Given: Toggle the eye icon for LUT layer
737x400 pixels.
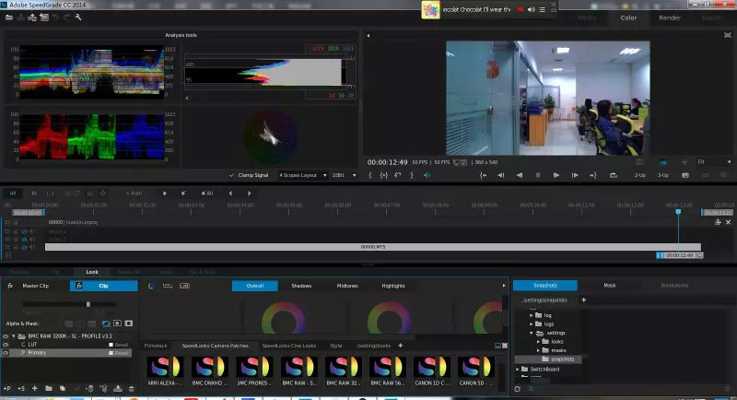Looking at the screenshot, I should point(7,344).
